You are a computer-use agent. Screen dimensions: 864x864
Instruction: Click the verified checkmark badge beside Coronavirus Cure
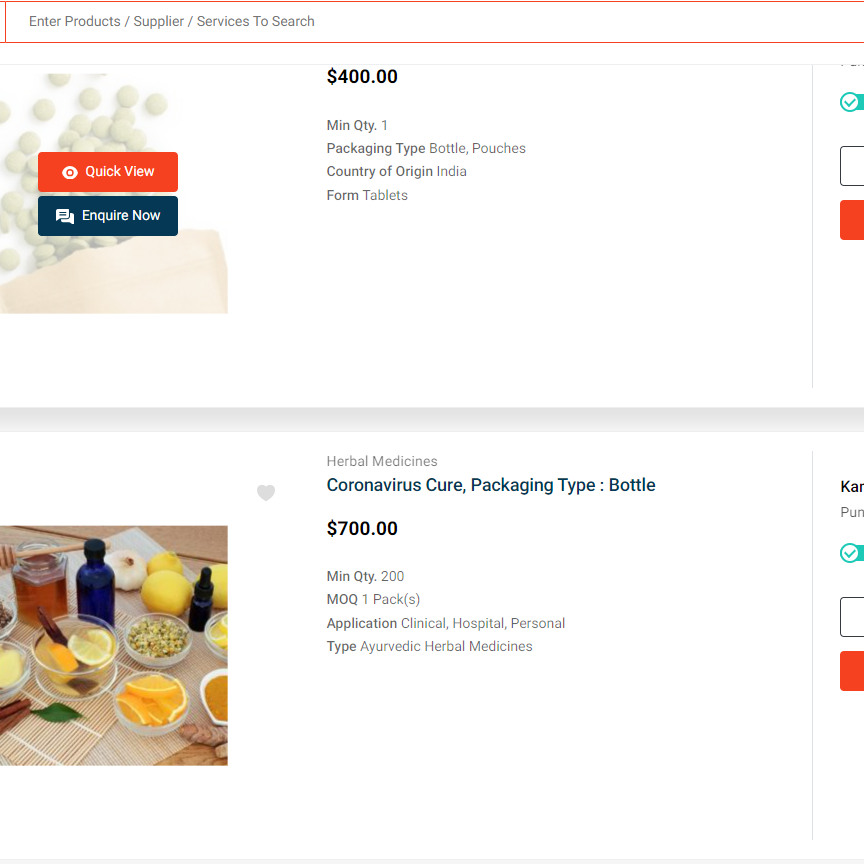tap(850, 553)
